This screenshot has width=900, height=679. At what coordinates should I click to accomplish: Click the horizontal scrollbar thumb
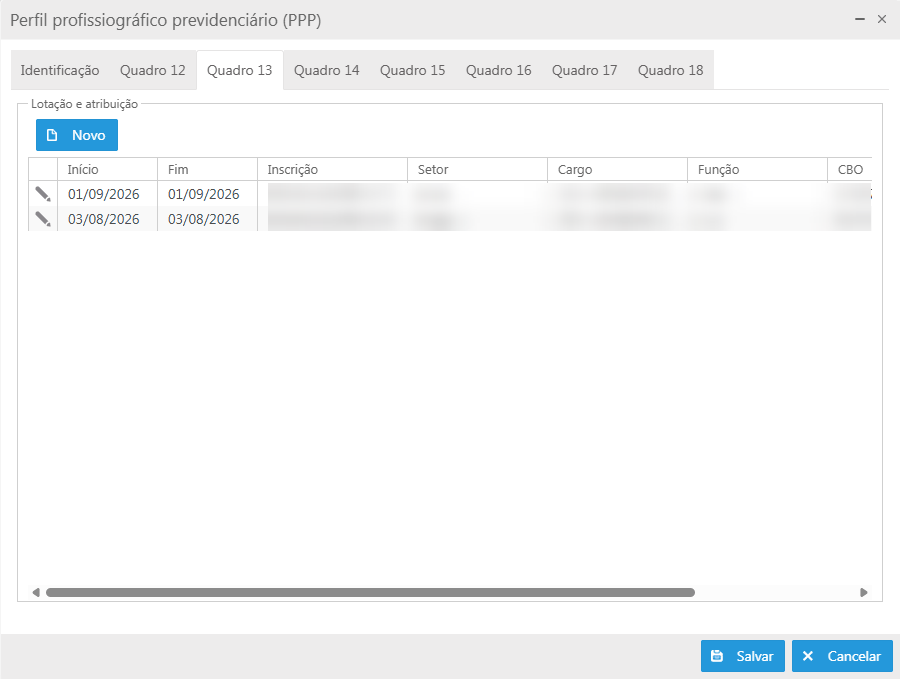coord(370,592)
